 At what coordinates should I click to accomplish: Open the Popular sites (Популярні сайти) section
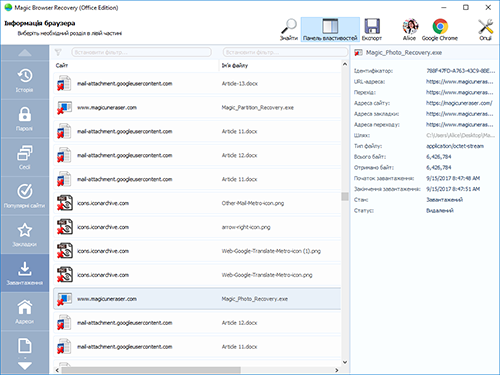(x=25, y=196)
